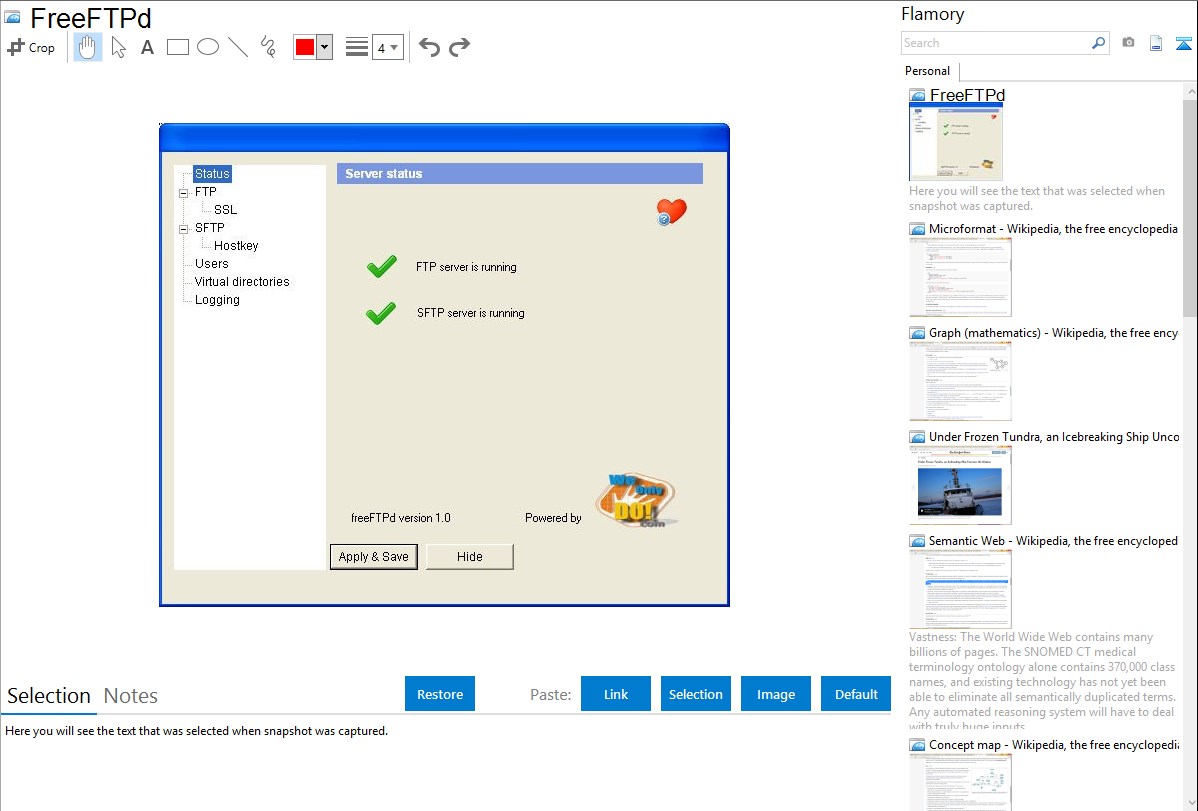Screen dimensions: 1198x811
Task: Click the green check next to SFTP server is running
Action: 380,313
